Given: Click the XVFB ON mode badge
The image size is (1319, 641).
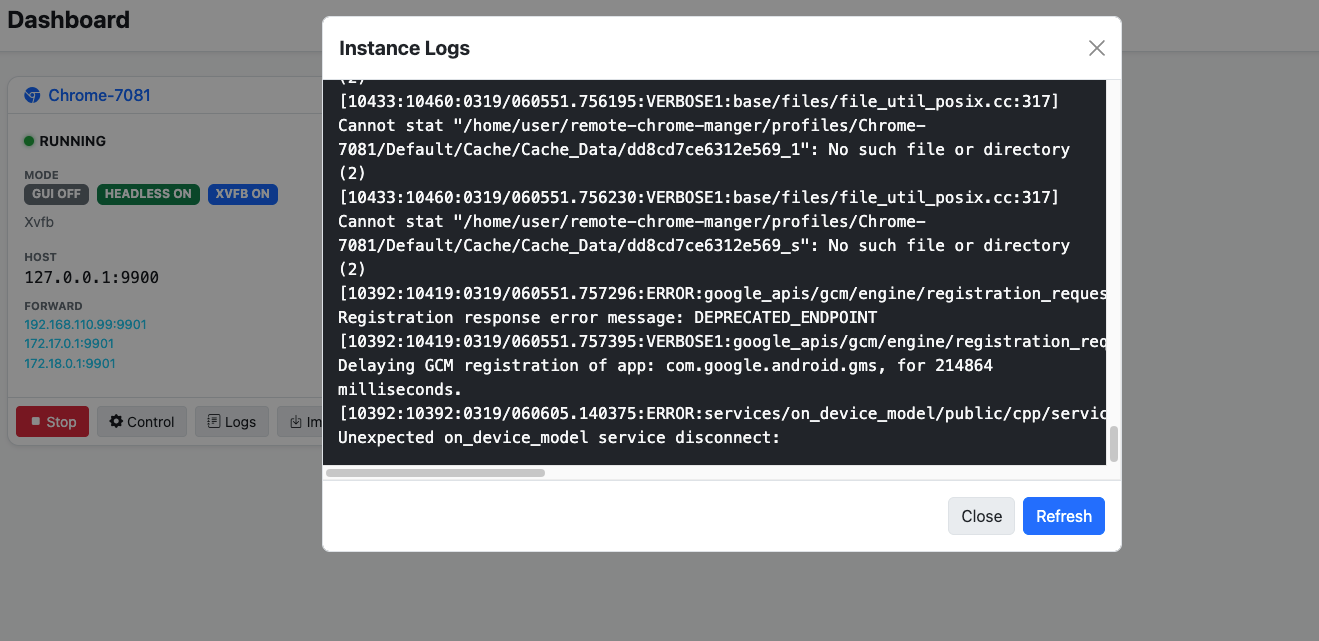Looking at the screenshot, I should [243, 194].
